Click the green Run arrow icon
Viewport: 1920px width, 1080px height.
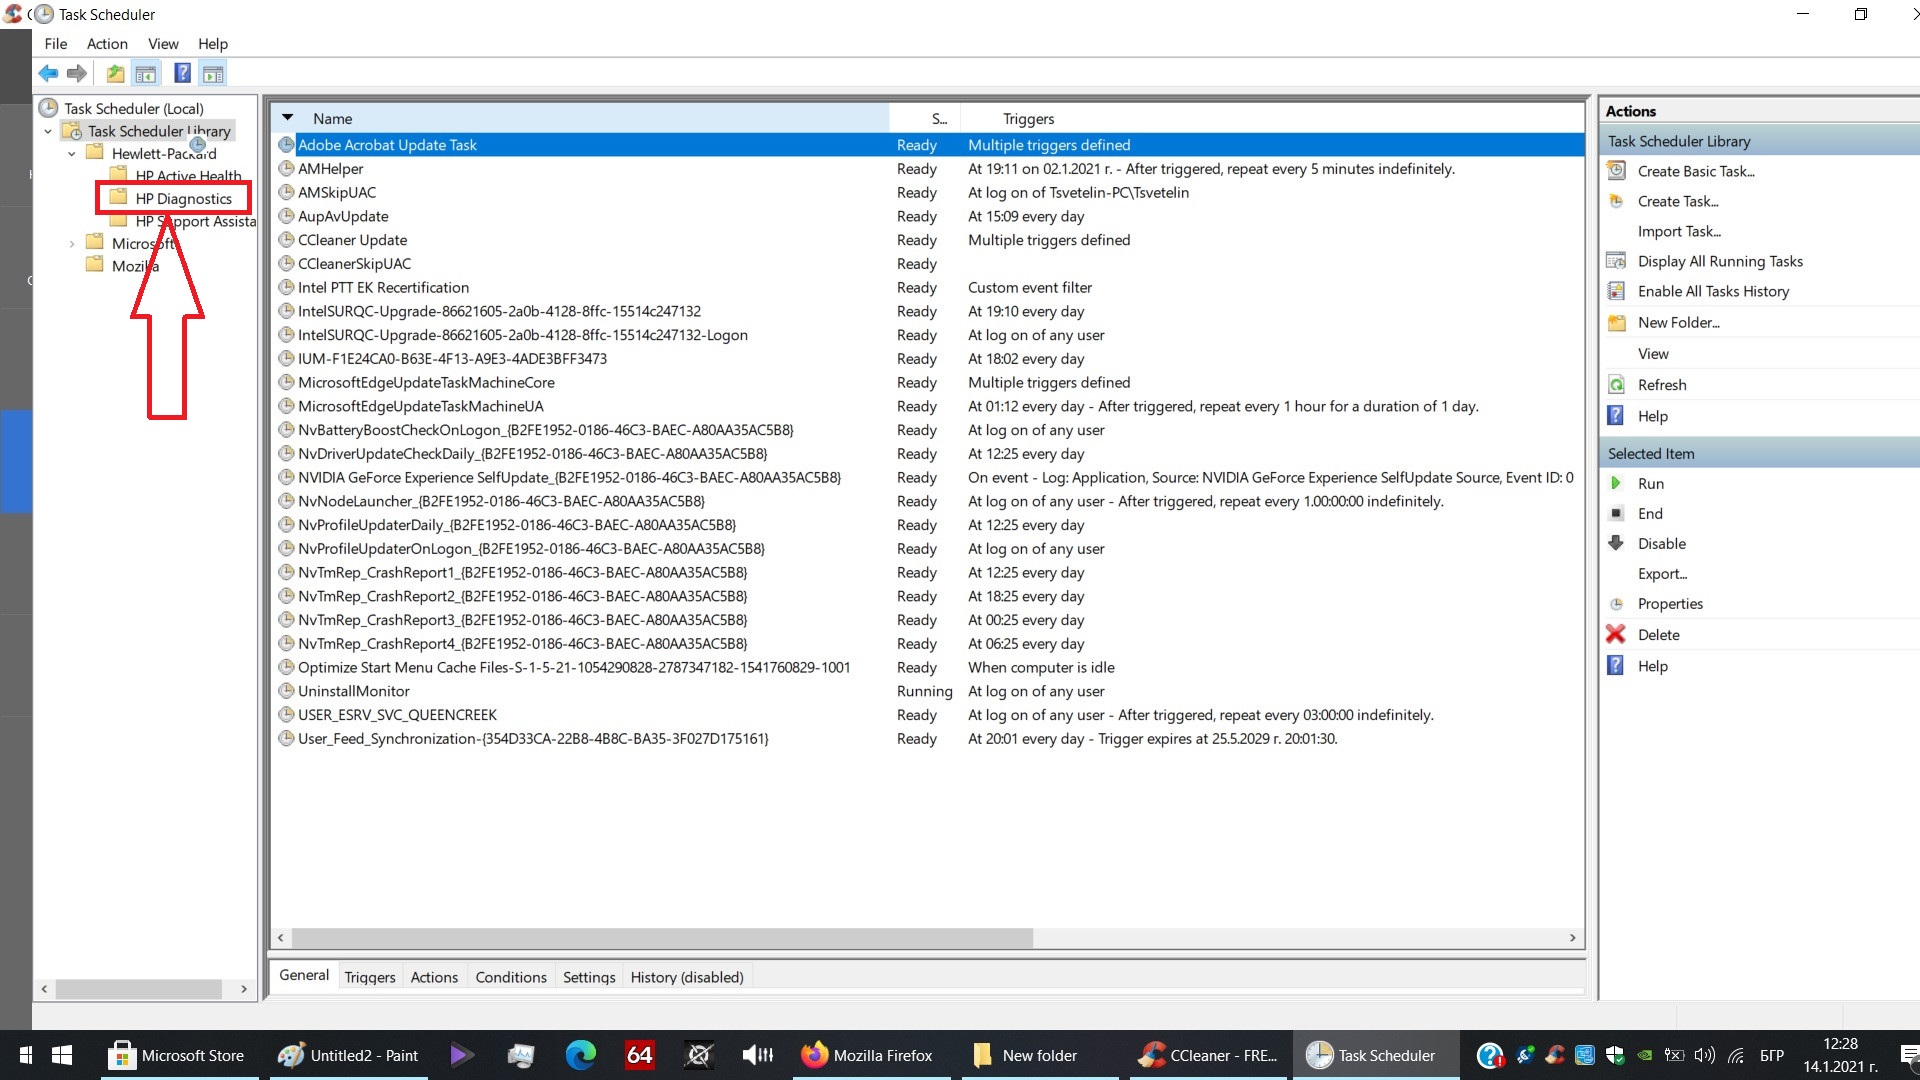pyautogui.click(x=1616, y=483)
